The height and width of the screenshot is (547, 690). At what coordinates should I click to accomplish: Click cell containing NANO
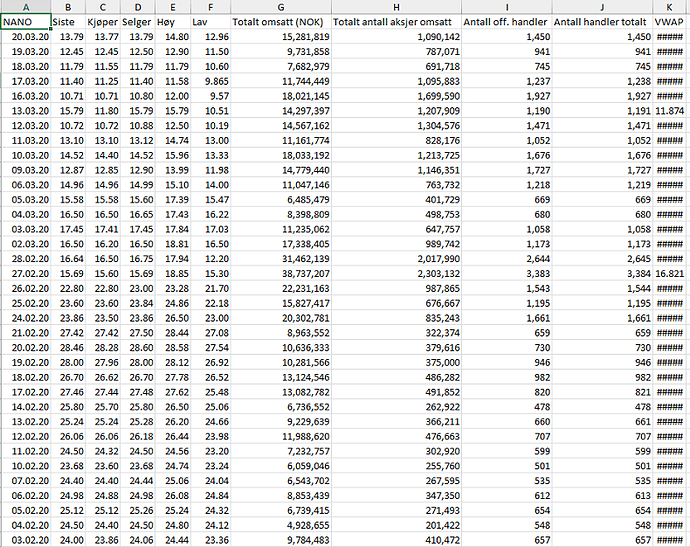tap(26, 22)
